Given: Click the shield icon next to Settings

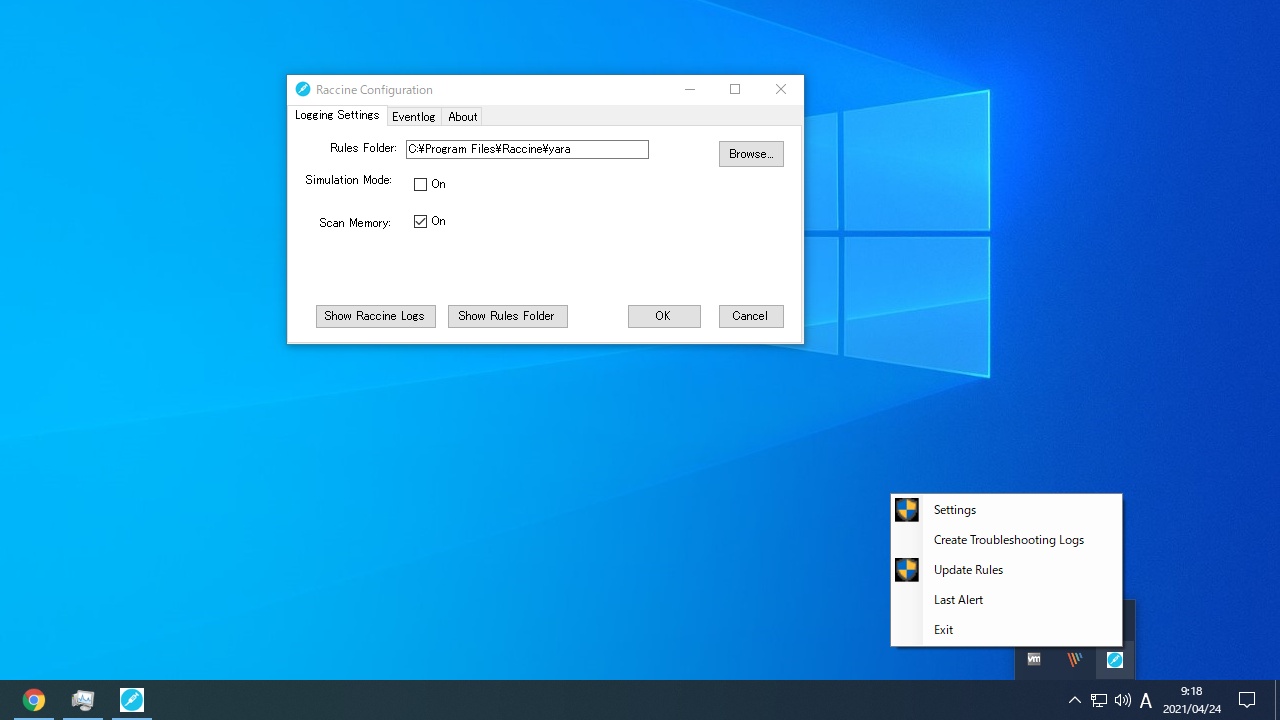Looking at the screenshot, I should 907,510.
